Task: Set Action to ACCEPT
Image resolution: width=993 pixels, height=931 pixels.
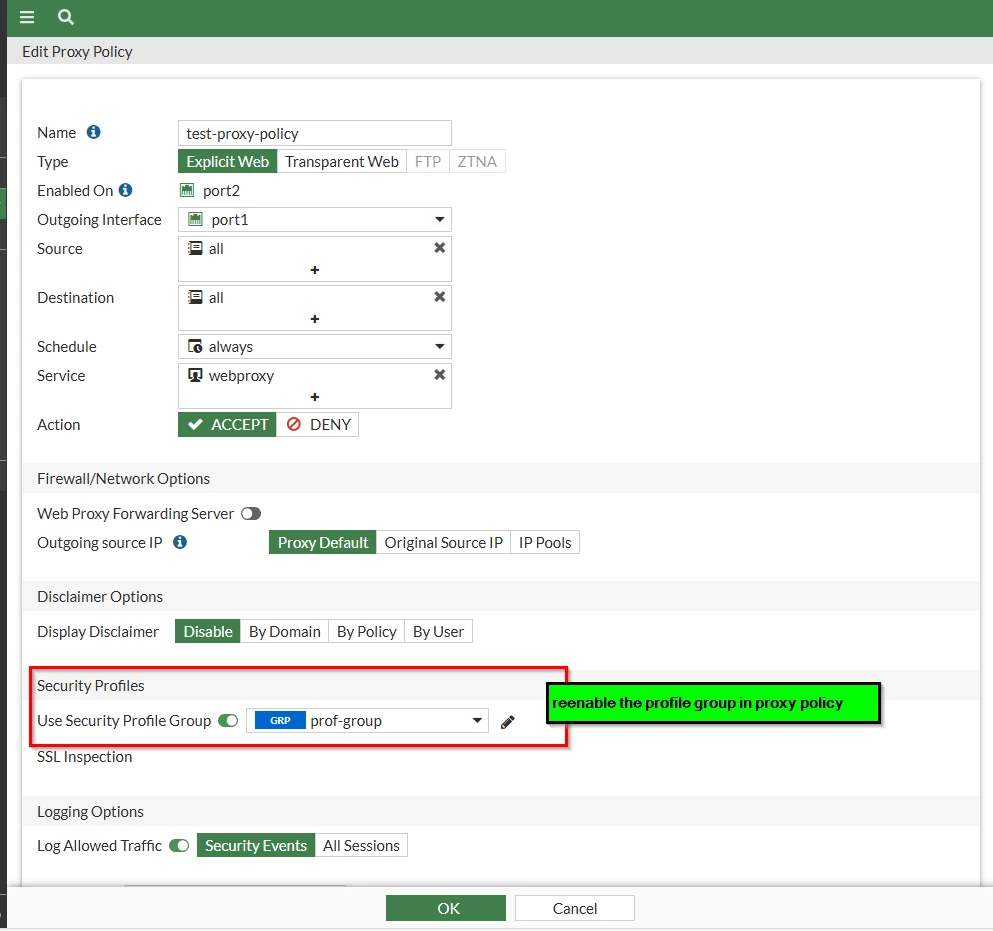Action: click(227, 424)
